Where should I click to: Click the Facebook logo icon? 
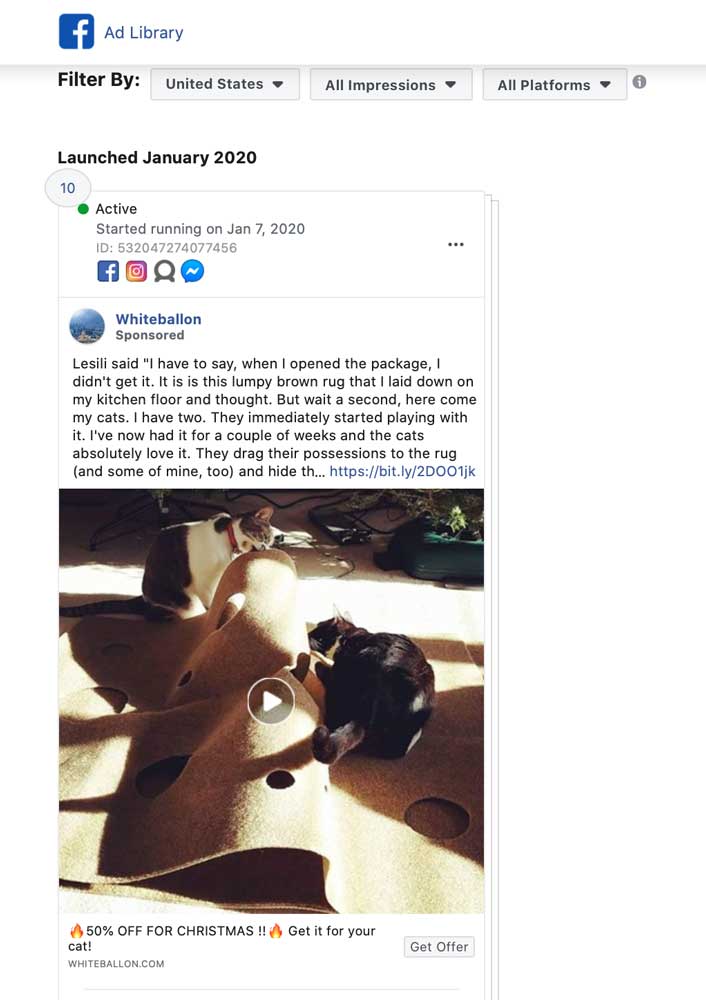(x=77, y=31)
